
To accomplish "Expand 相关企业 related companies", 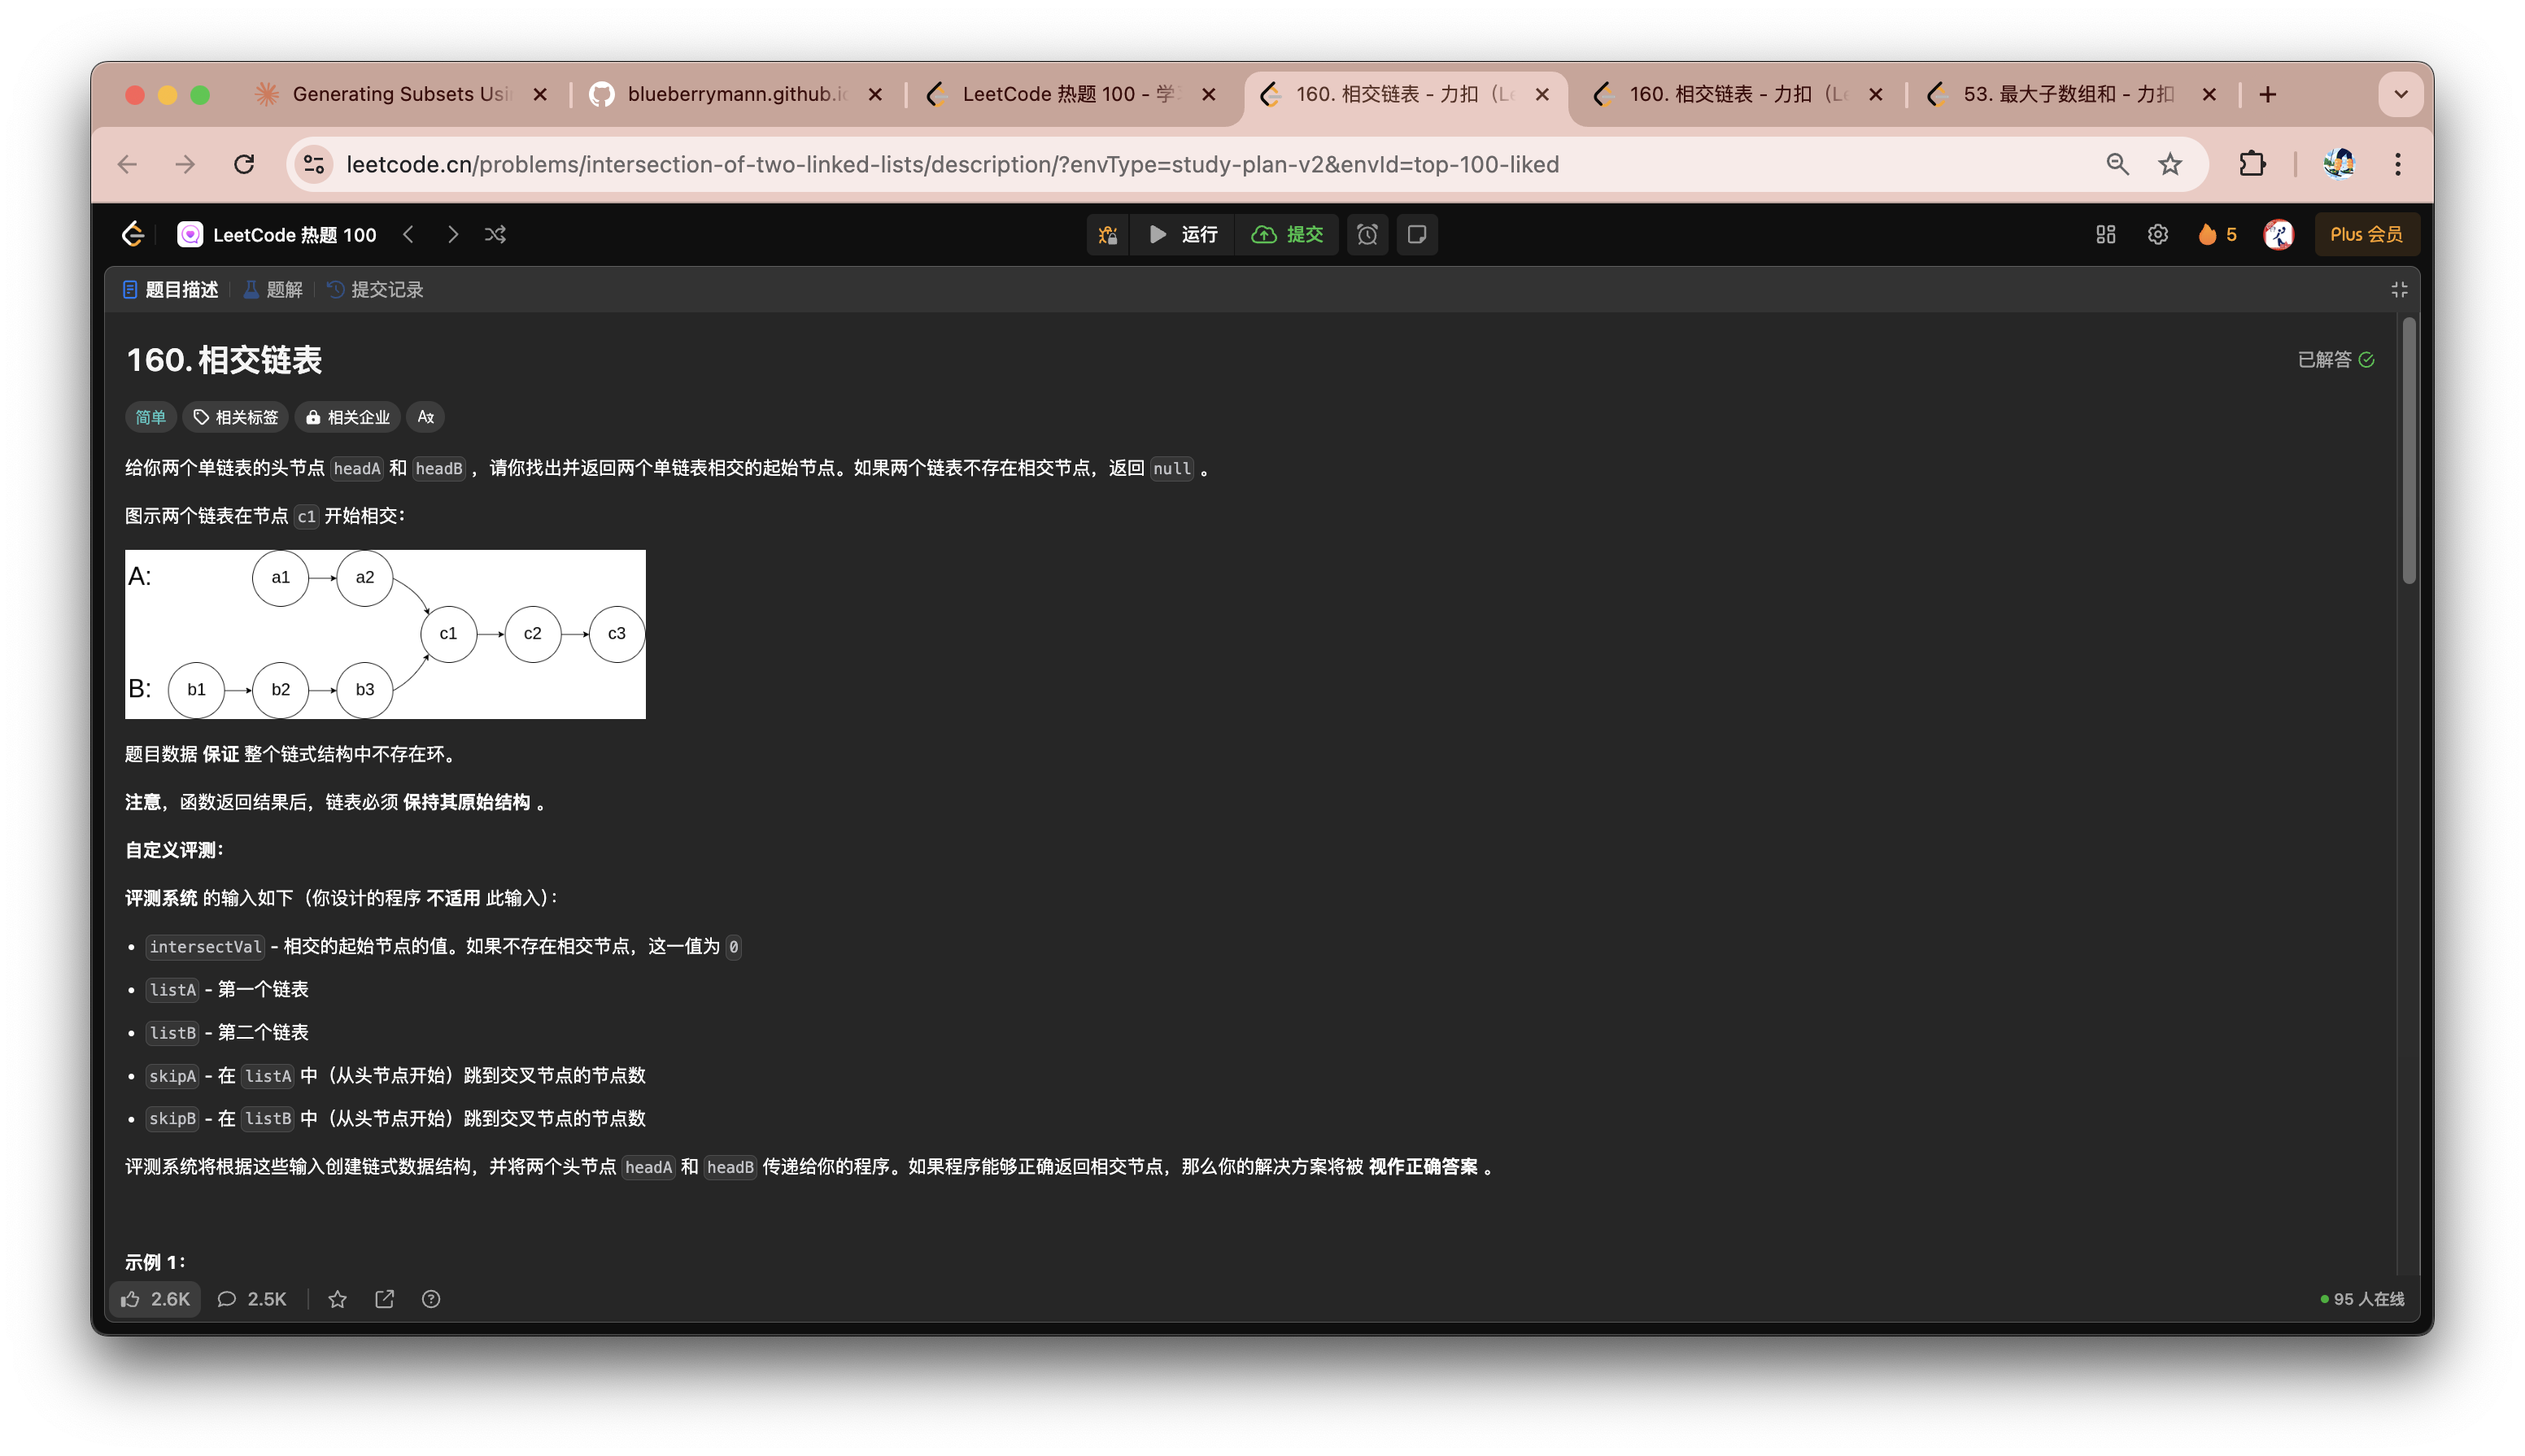I will [x=348, y=417].
